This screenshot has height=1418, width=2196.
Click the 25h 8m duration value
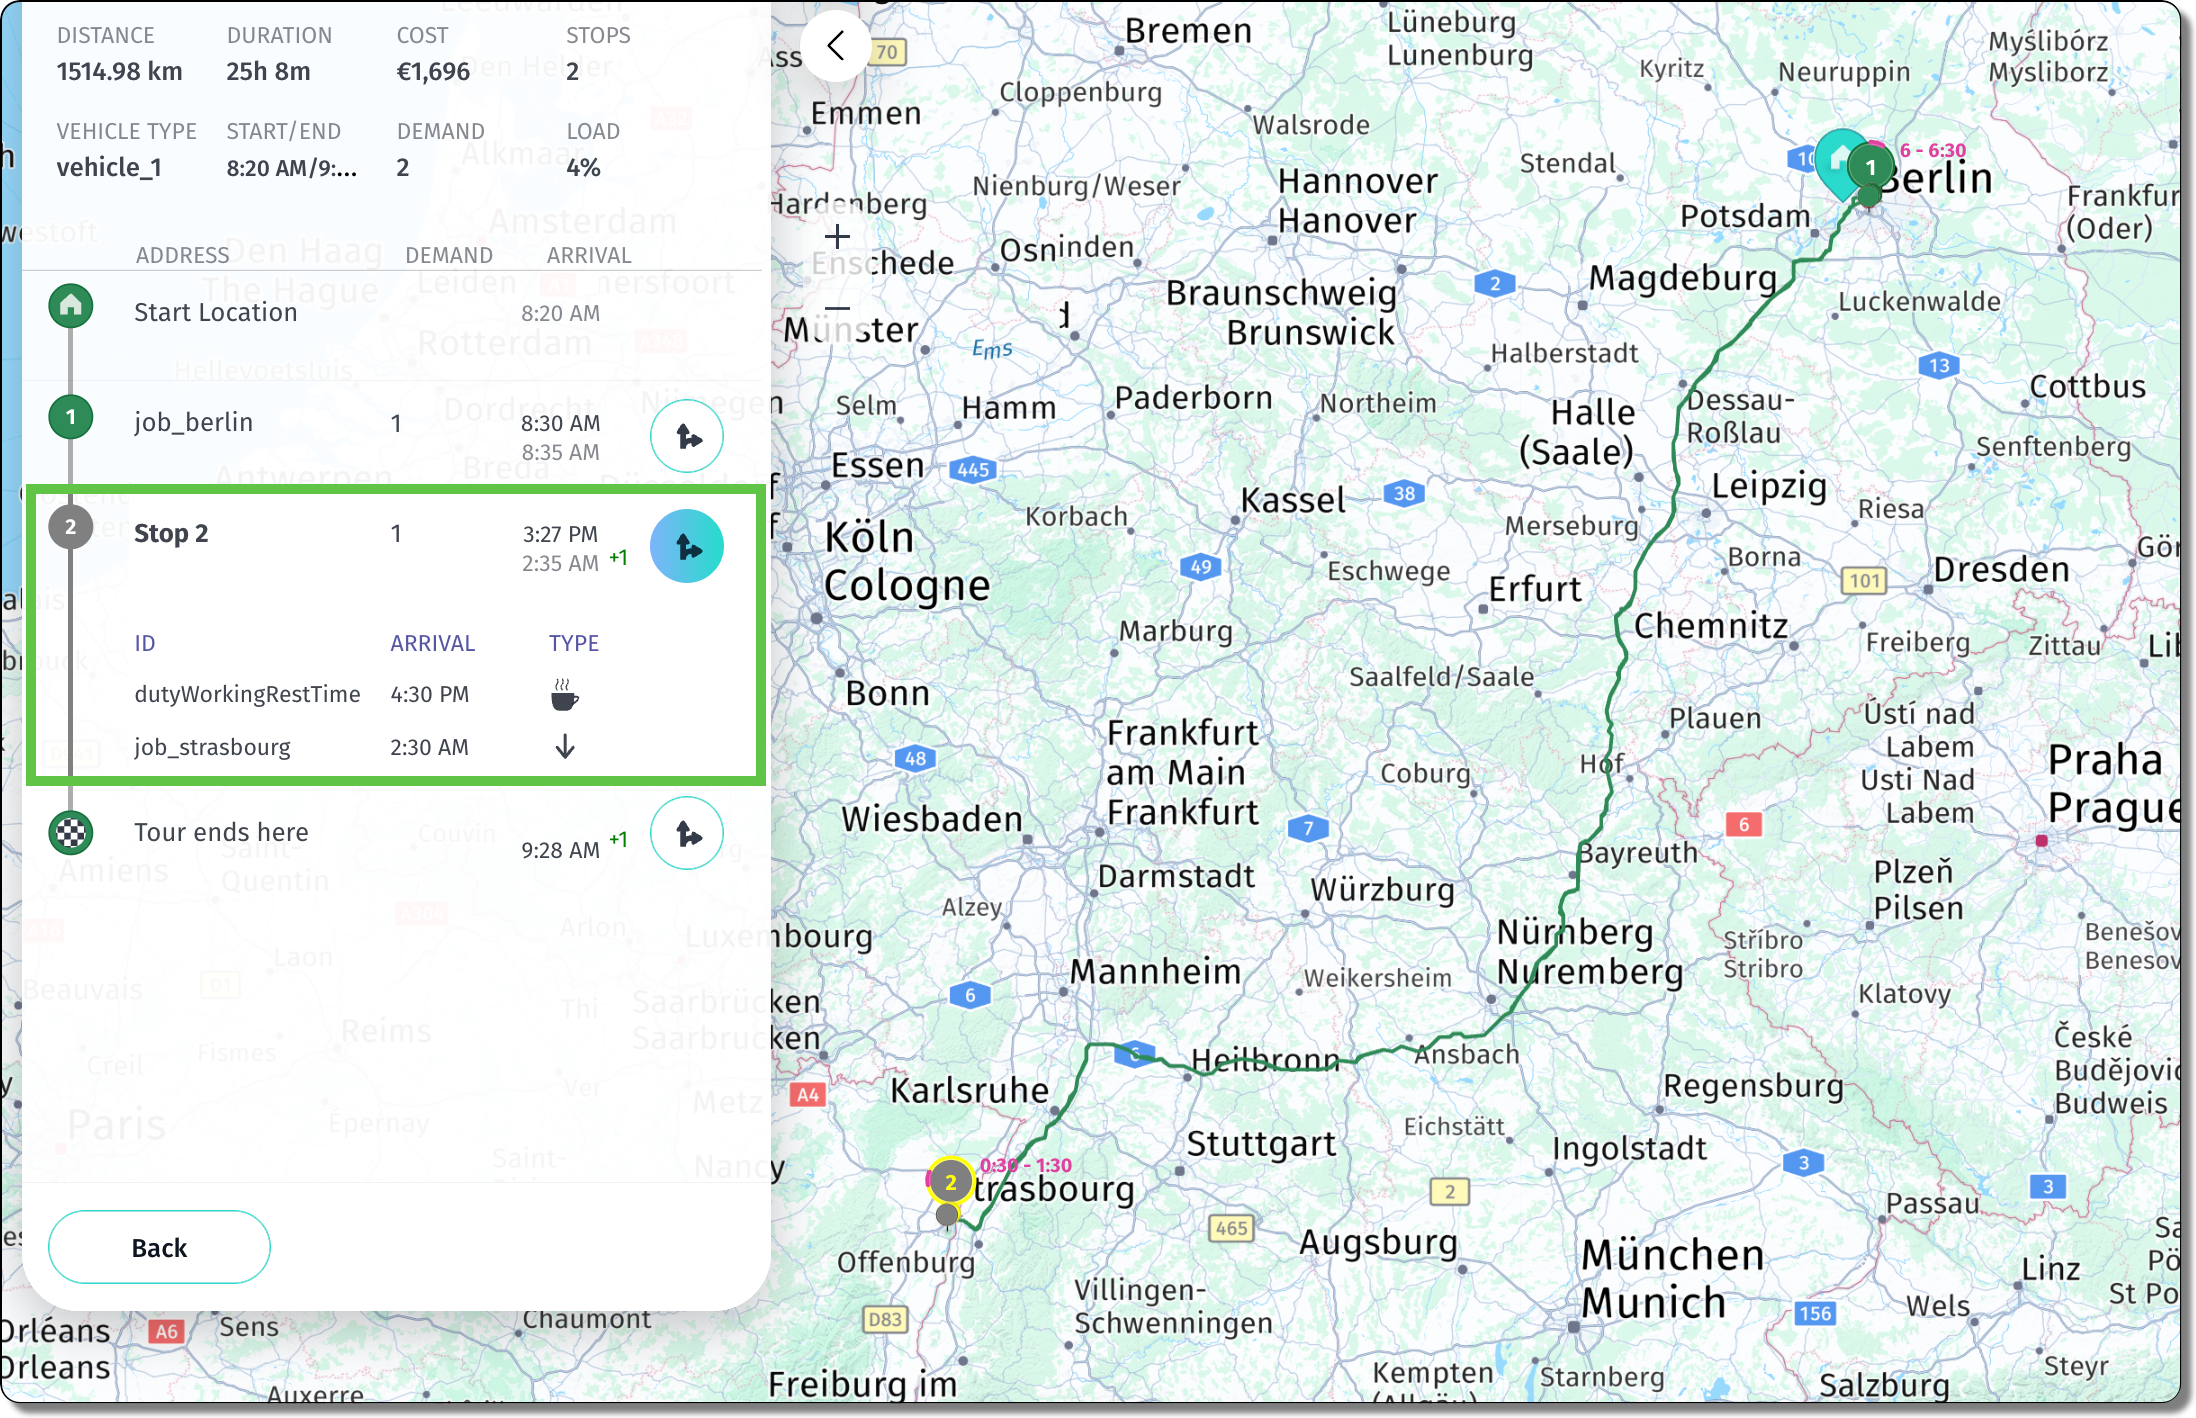click(x=268, y=71)
